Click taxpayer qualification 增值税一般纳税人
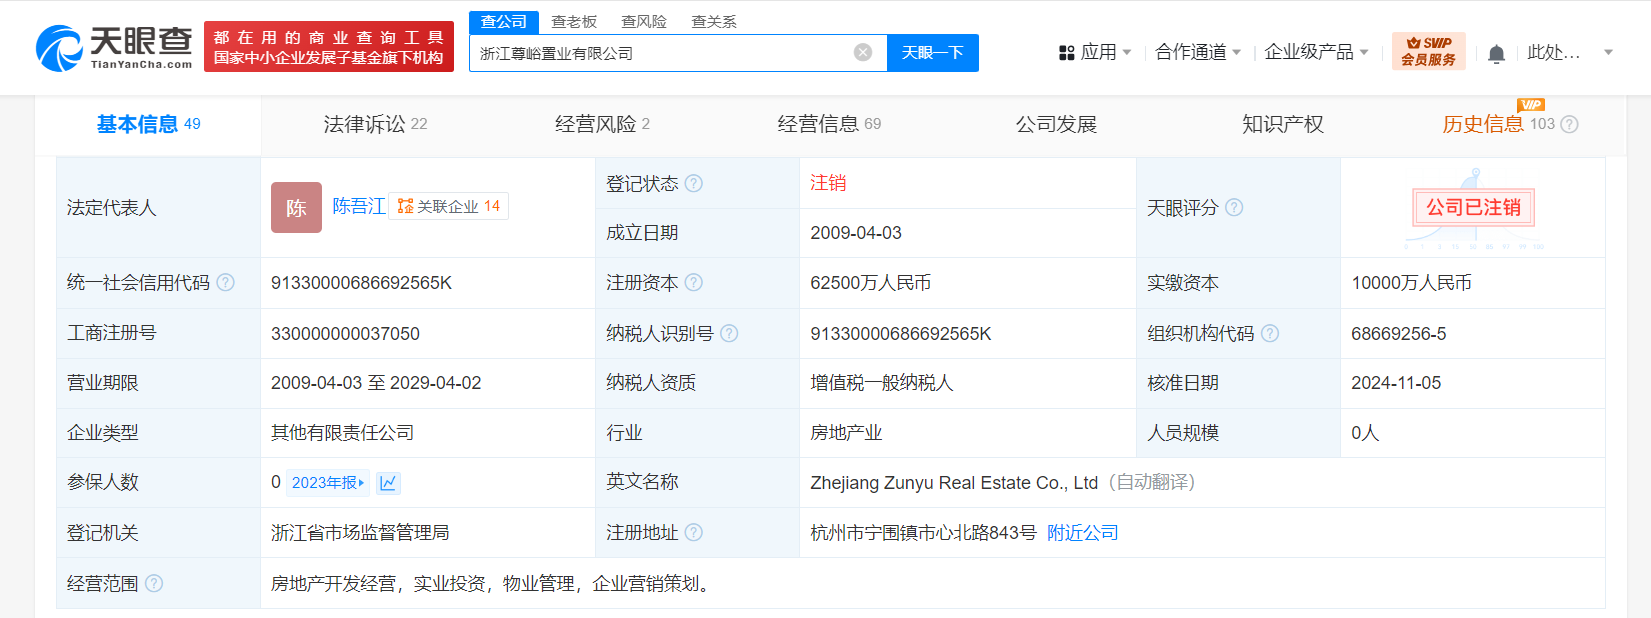This screenshot has height=618, width=1651. point(882,383)
